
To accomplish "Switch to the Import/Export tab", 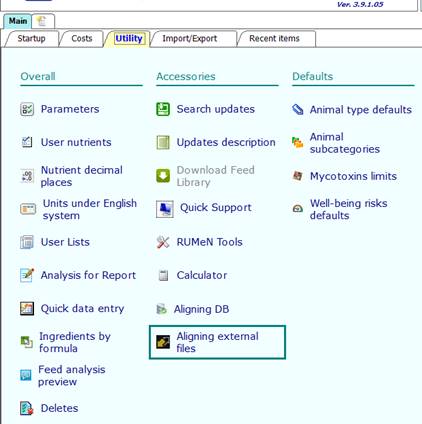I will pyautogui.click(x=190, y=39).
